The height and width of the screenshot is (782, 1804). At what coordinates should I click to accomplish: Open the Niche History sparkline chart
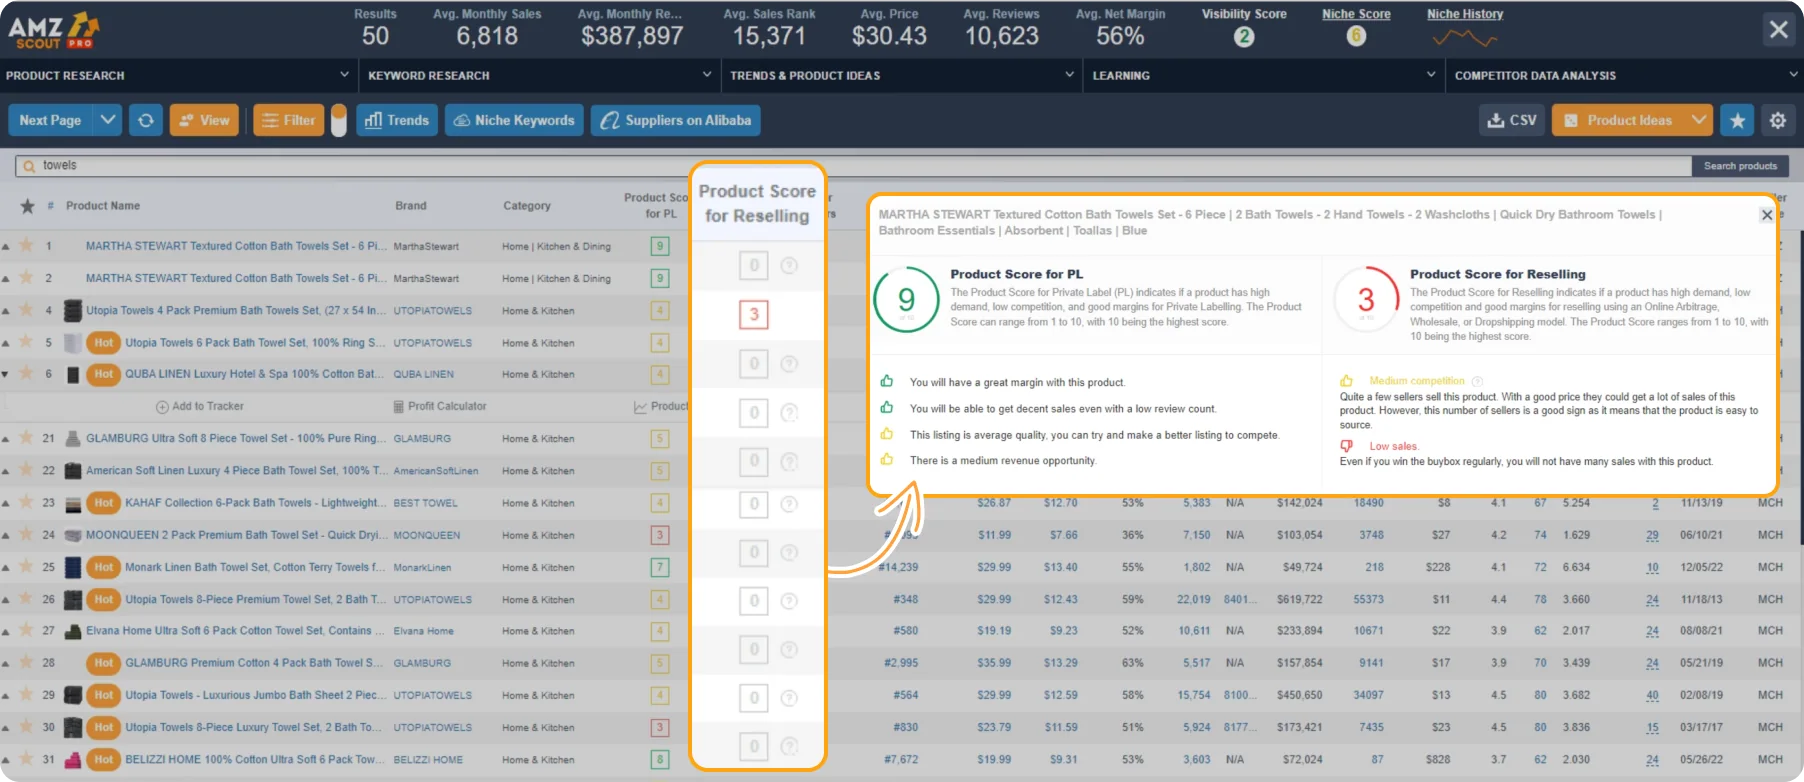(x=1464, y=39)
